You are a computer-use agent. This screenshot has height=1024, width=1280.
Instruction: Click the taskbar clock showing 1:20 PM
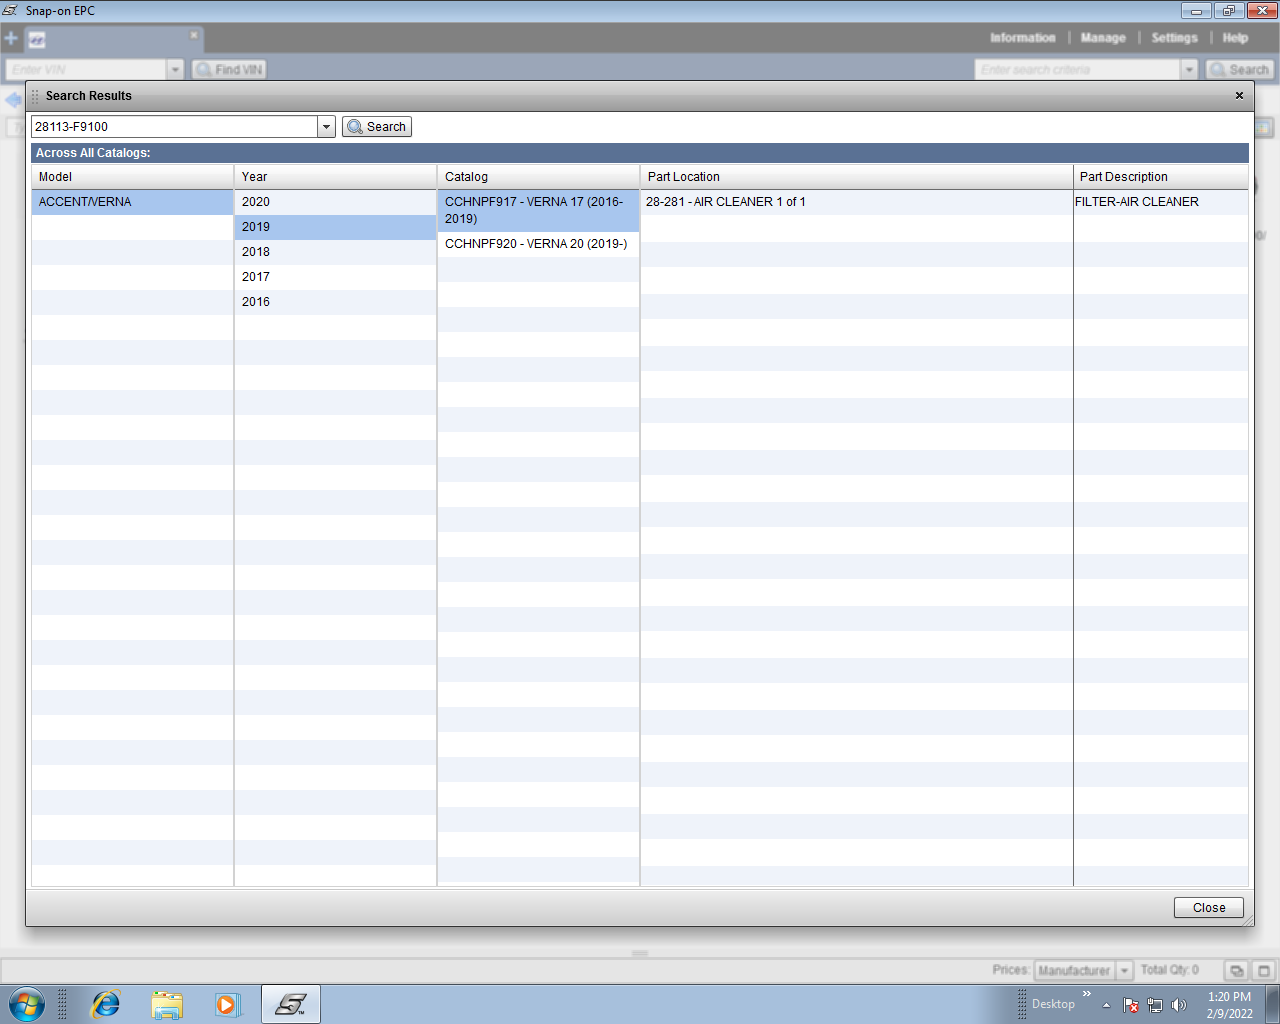1229,1004
